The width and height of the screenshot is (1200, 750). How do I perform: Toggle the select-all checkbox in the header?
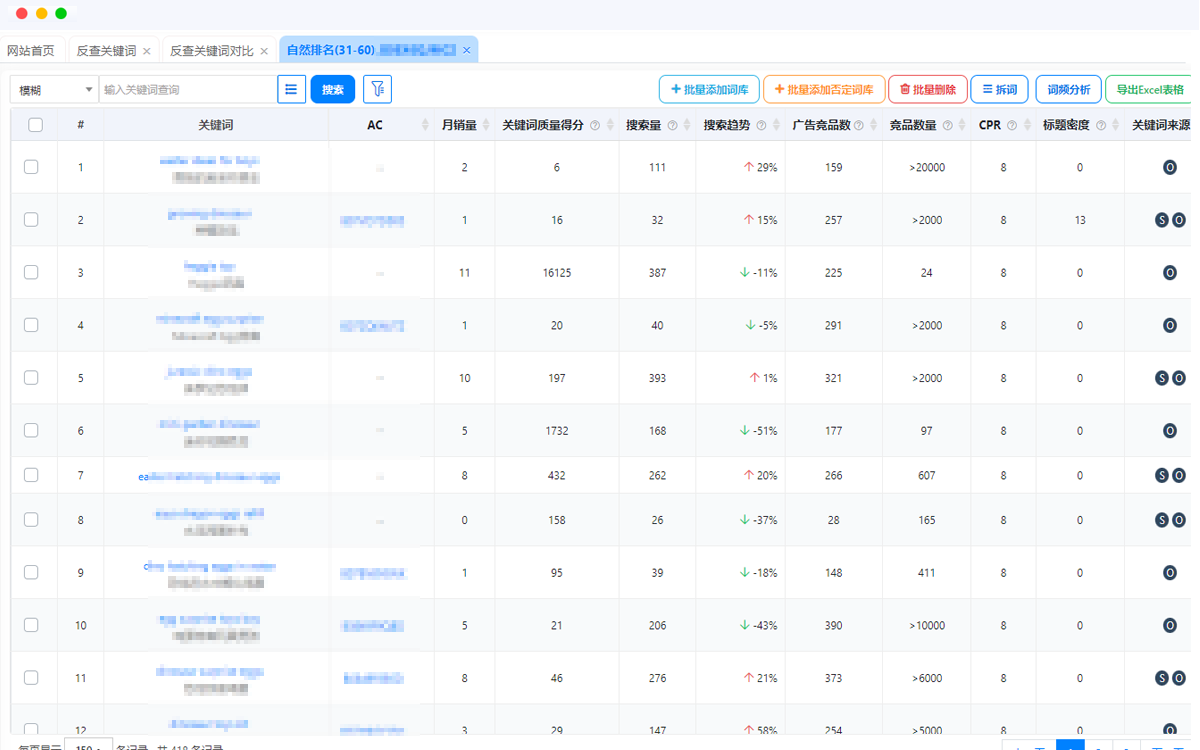[35, 125]
